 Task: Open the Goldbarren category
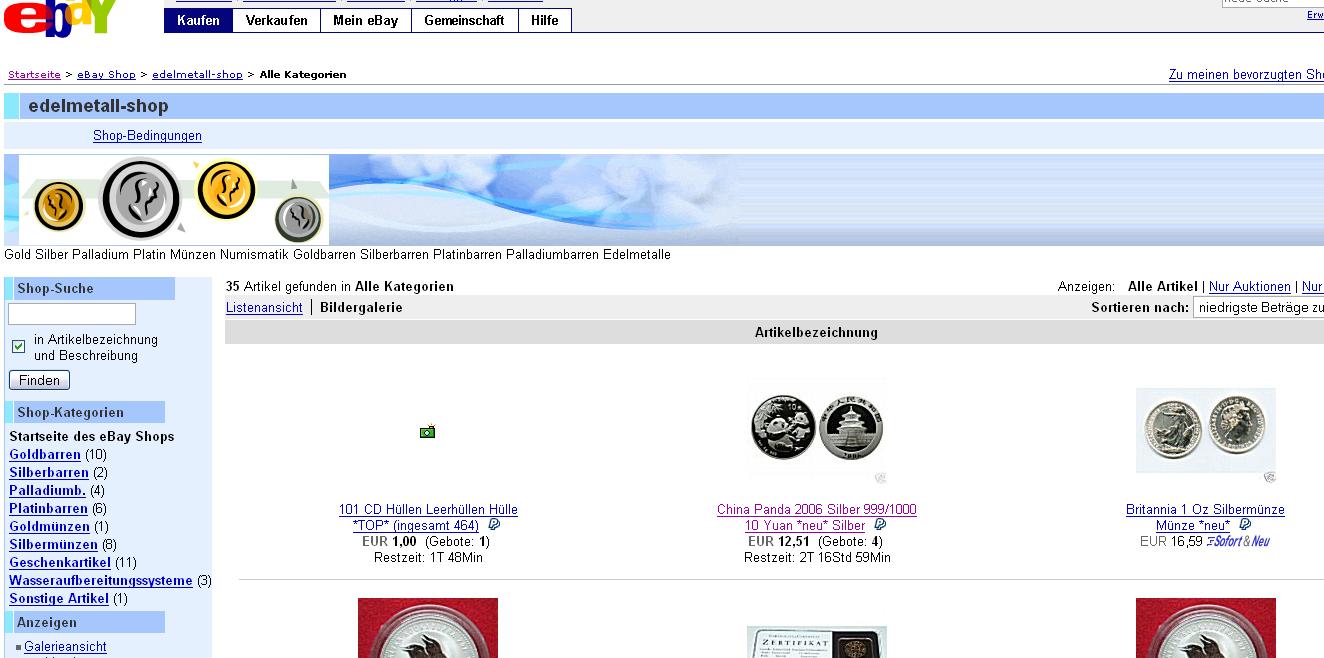[44, 455]
